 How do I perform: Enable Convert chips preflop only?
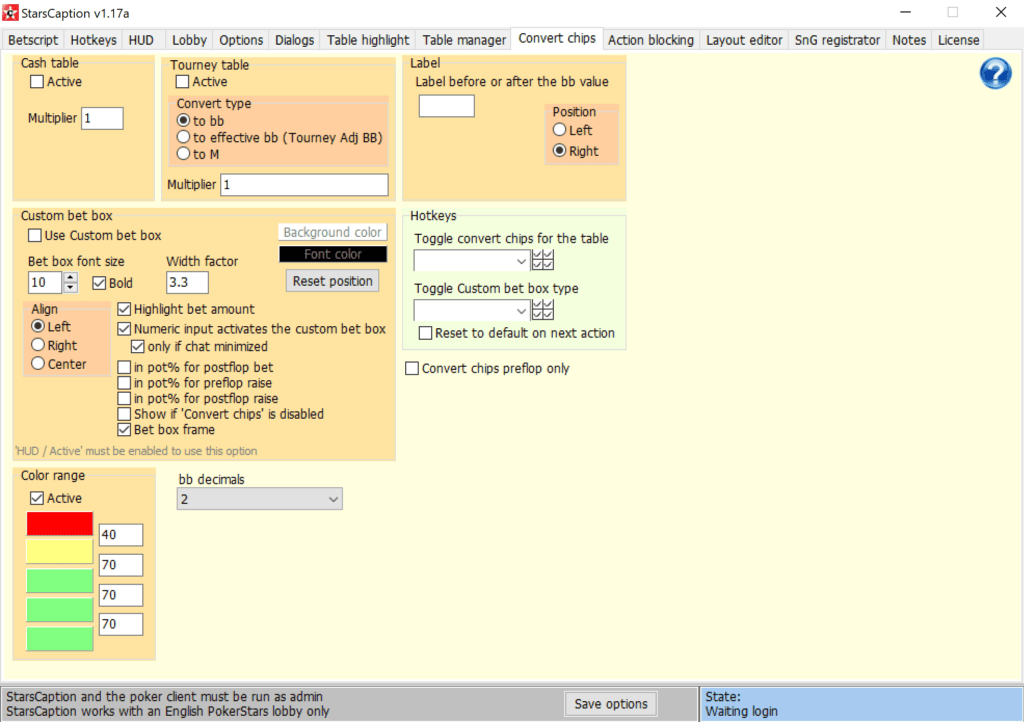click(x=412, y=369)
